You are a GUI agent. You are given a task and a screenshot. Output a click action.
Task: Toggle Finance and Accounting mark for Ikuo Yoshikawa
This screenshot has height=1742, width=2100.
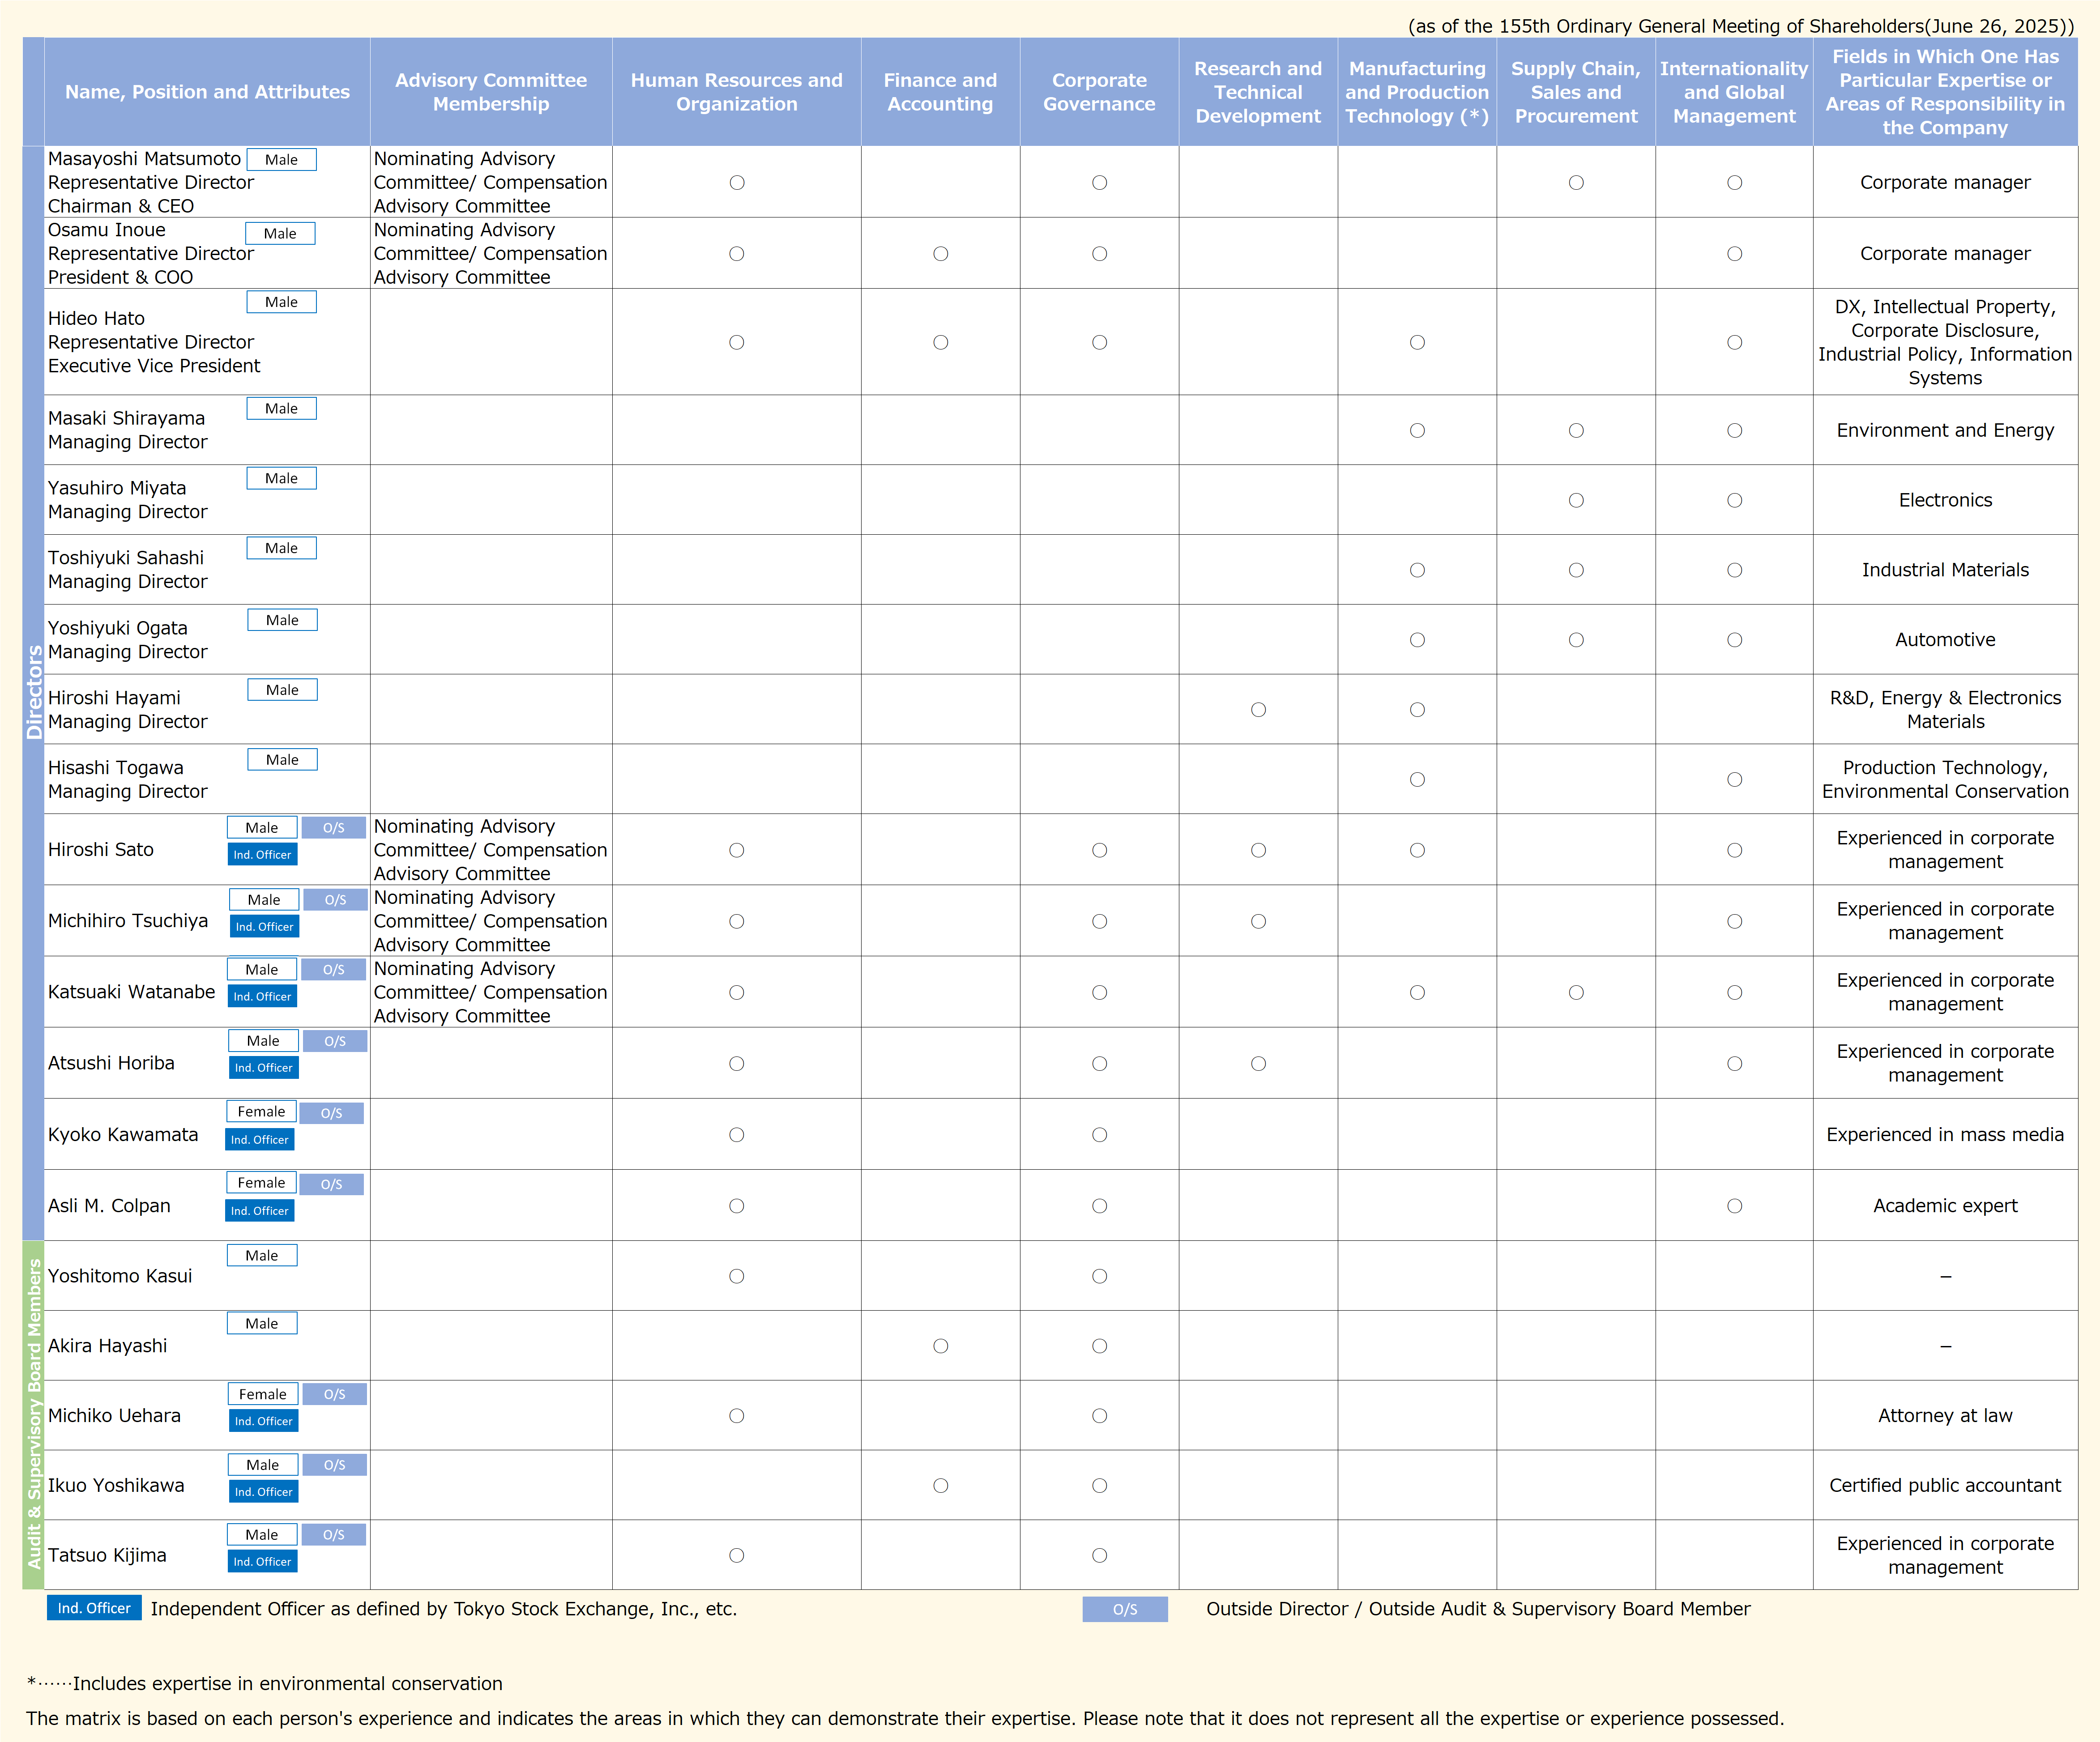[940, 1485]
